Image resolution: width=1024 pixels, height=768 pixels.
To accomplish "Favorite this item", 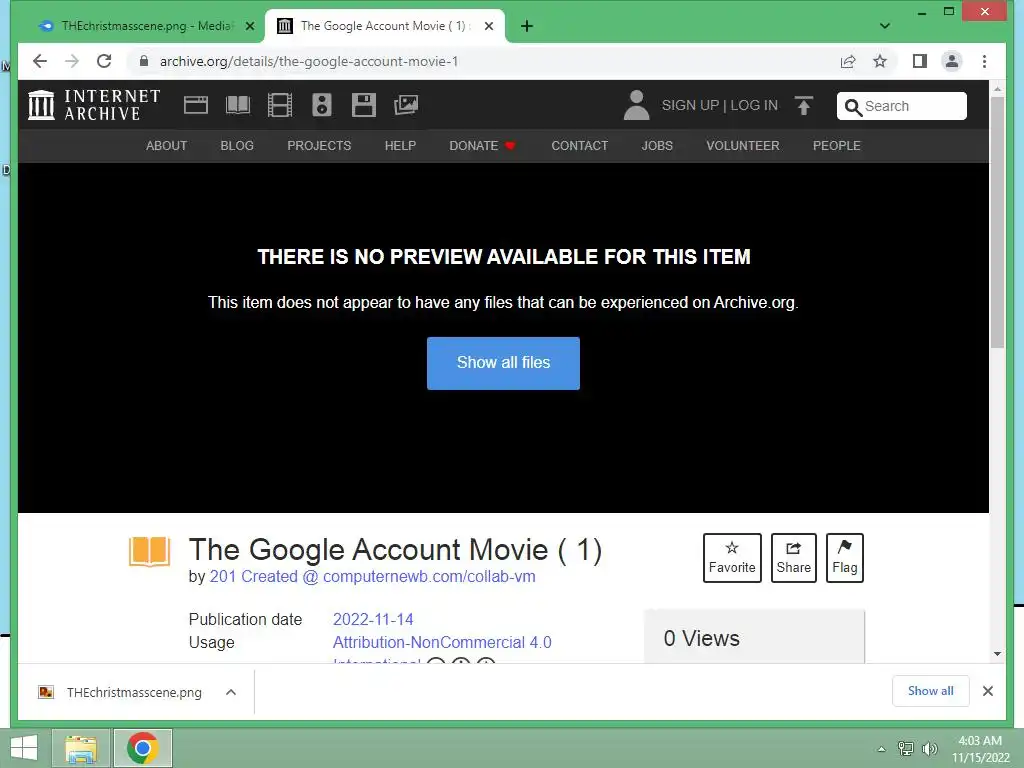I will [x=732, y=558].
